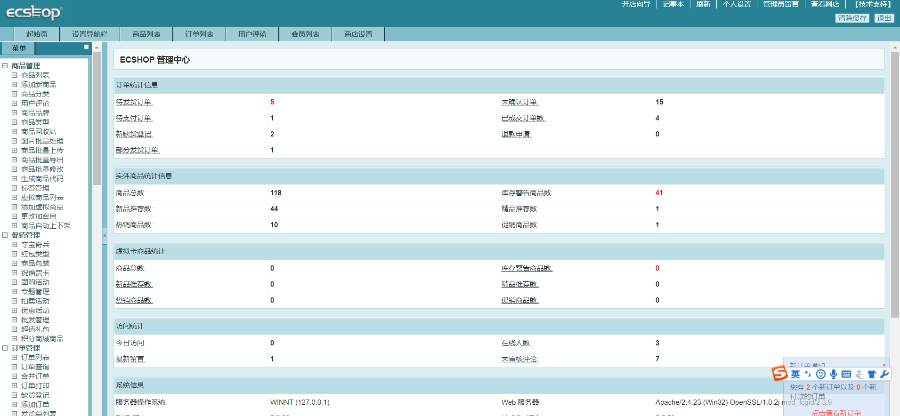Screen dimensions: 900x416
Task: Open the 待发货订单 link
Action: pyautogui.click(x=135, y=102)
